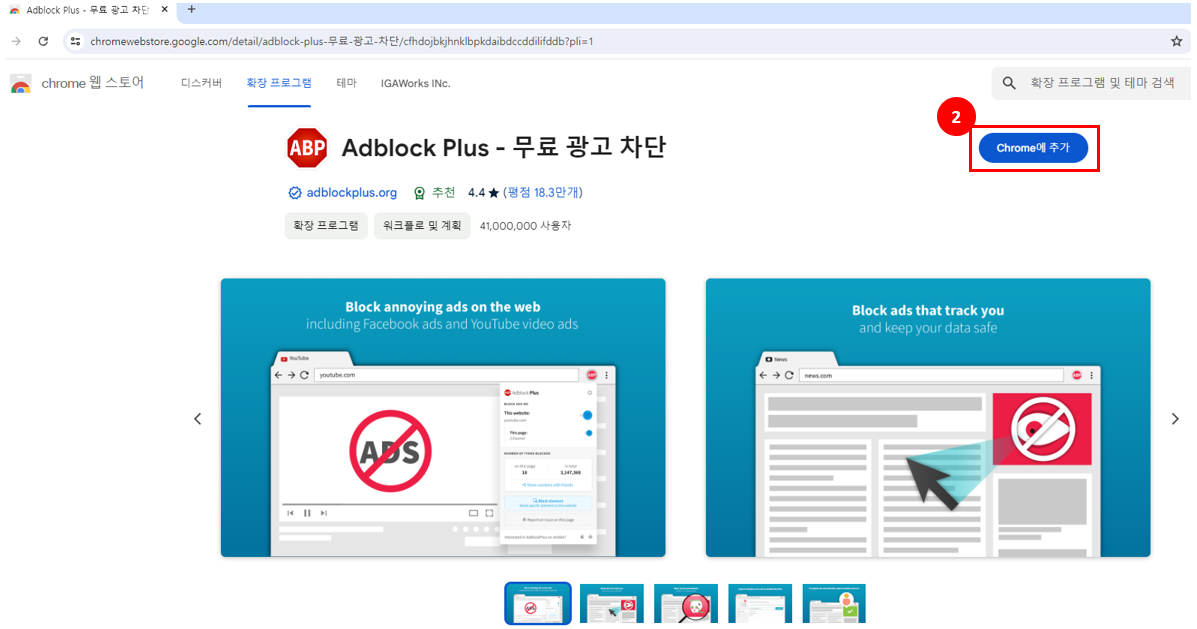Screen dimensions: 1197x629
Task: Open the adblockplus.org link
Action: pos(352,193)
